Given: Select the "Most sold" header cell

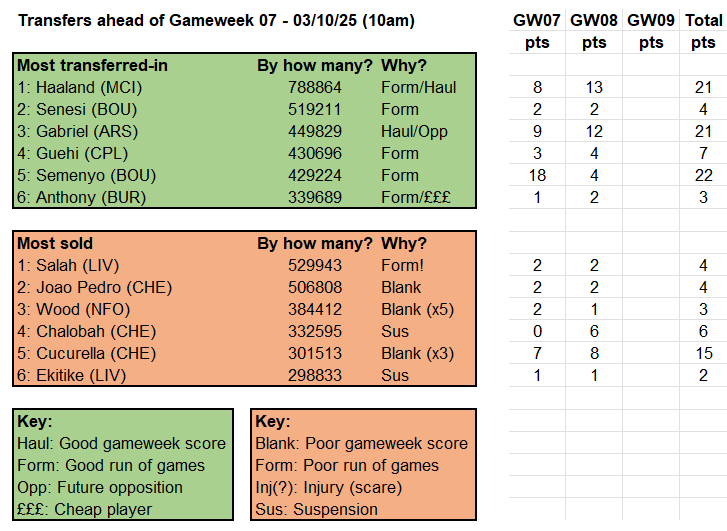Looking at the screenshot, I should point(55,243).
